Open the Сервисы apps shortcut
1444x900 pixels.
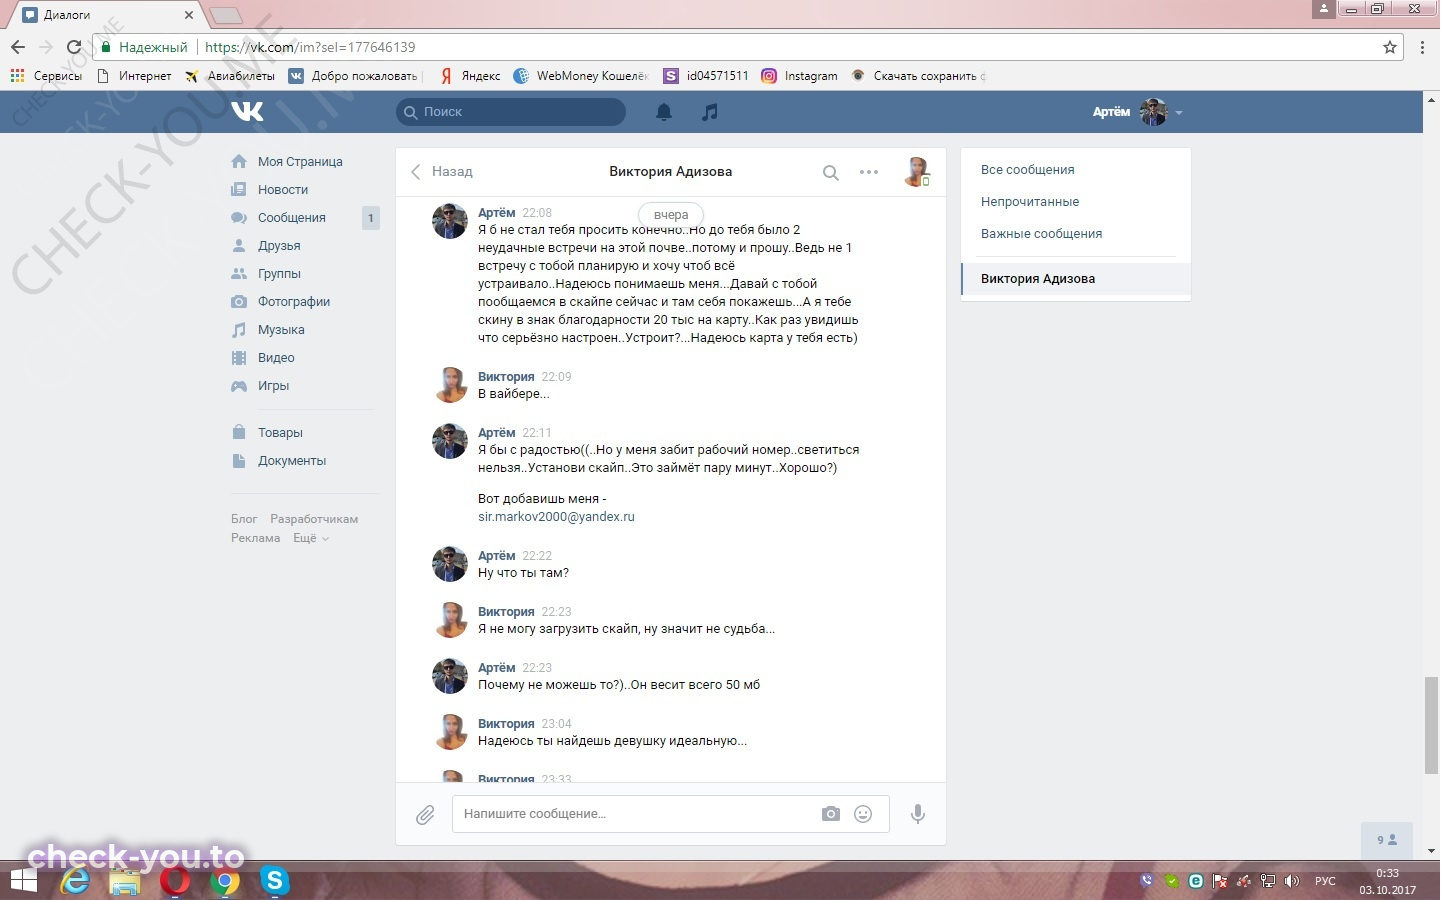46,76
